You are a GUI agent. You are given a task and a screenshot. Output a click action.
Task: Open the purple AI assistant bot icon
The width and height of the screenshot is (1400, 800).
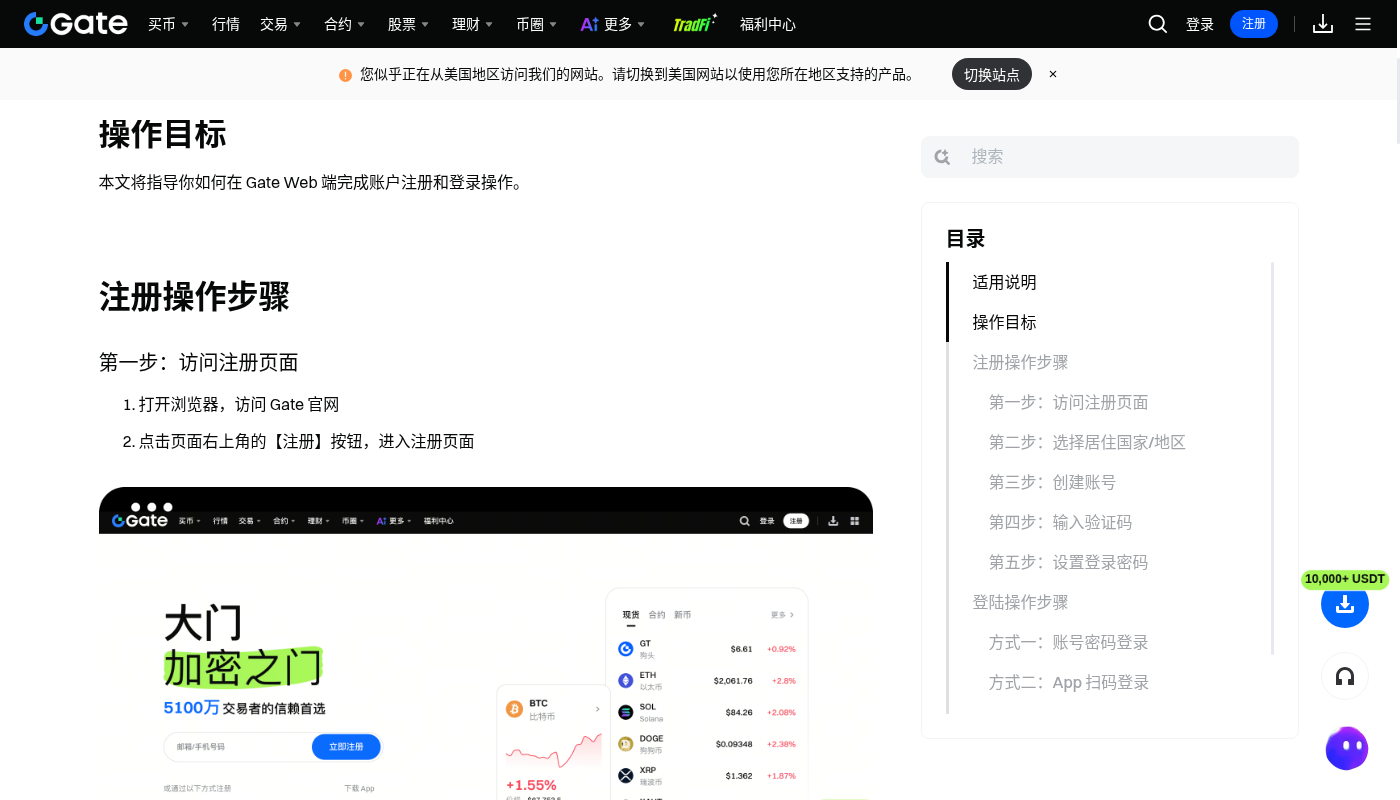1347,748
